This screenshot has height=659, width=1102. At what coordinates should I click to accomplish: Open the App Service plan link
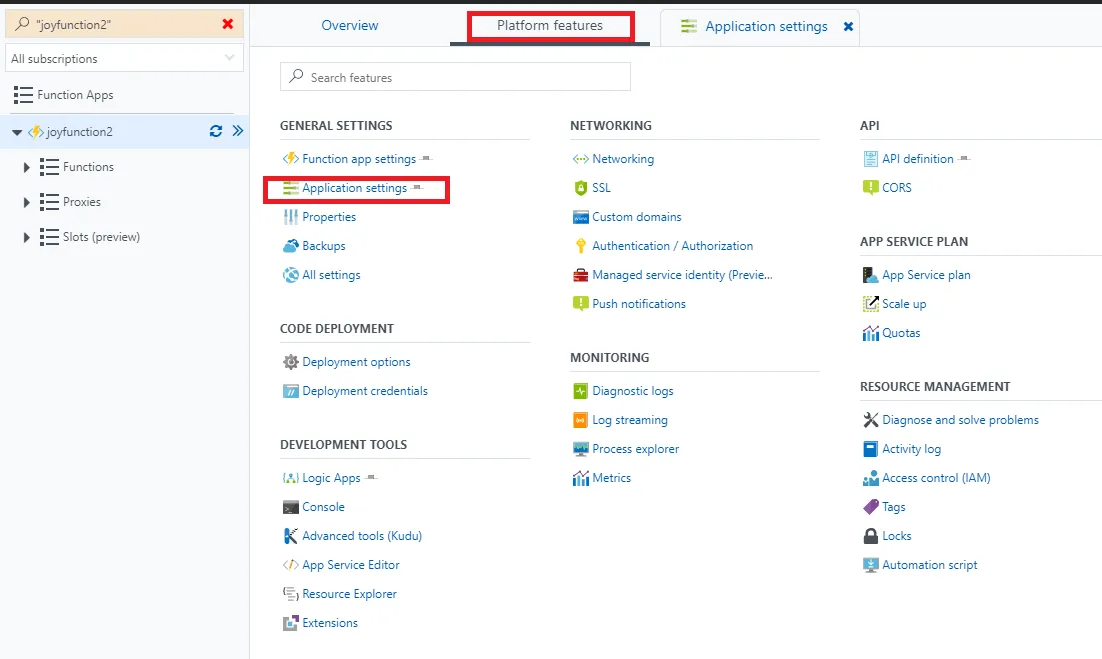[926, 275]
